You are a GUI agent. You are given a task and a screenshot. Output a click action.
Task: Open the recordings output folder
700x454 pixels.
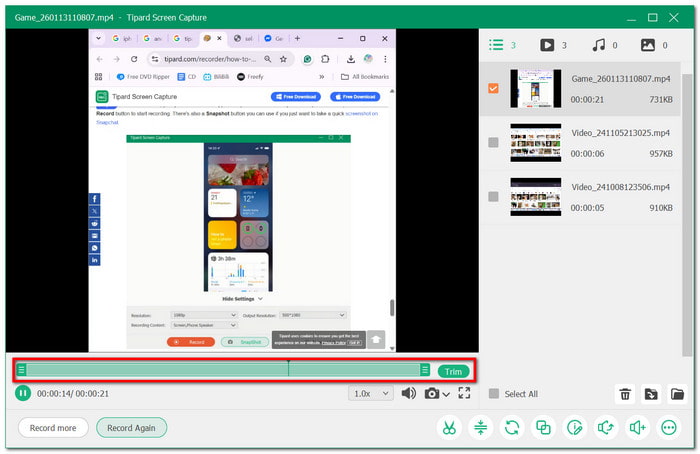(x=677, y=394)
